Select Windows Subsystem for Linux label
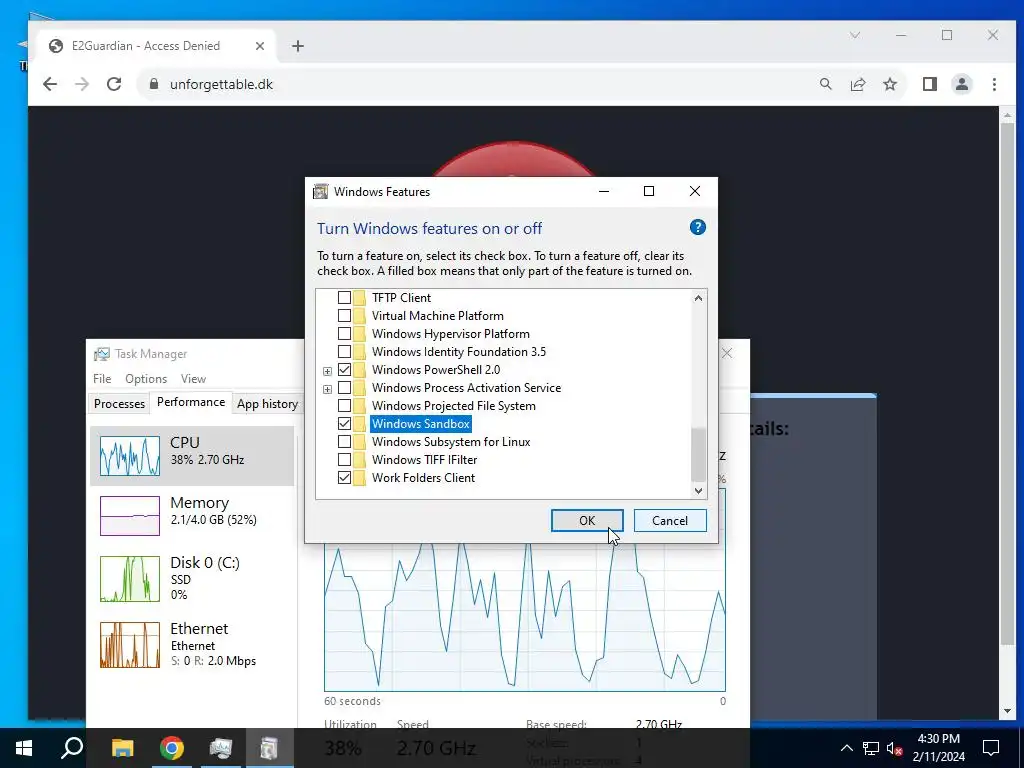Image resolution: width=1024 pixels, height=768 pixels. (x=451, y=441)
